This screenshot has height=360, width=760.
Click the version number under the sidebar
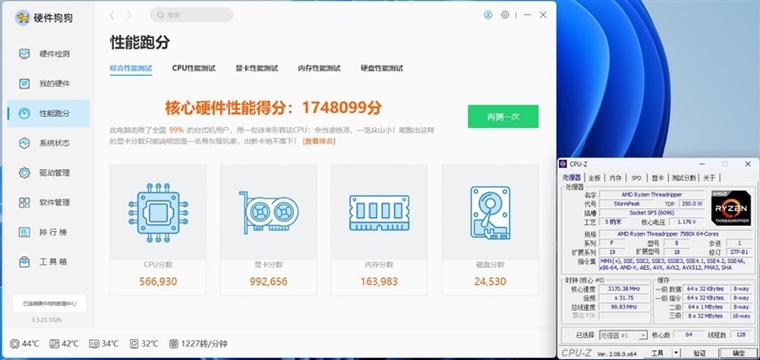coord(46,320)
